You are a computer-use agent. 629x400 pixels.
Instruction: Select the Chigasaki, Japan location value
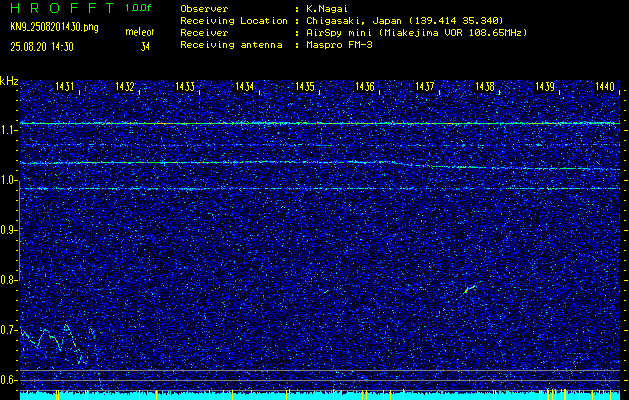coord(405,20)
